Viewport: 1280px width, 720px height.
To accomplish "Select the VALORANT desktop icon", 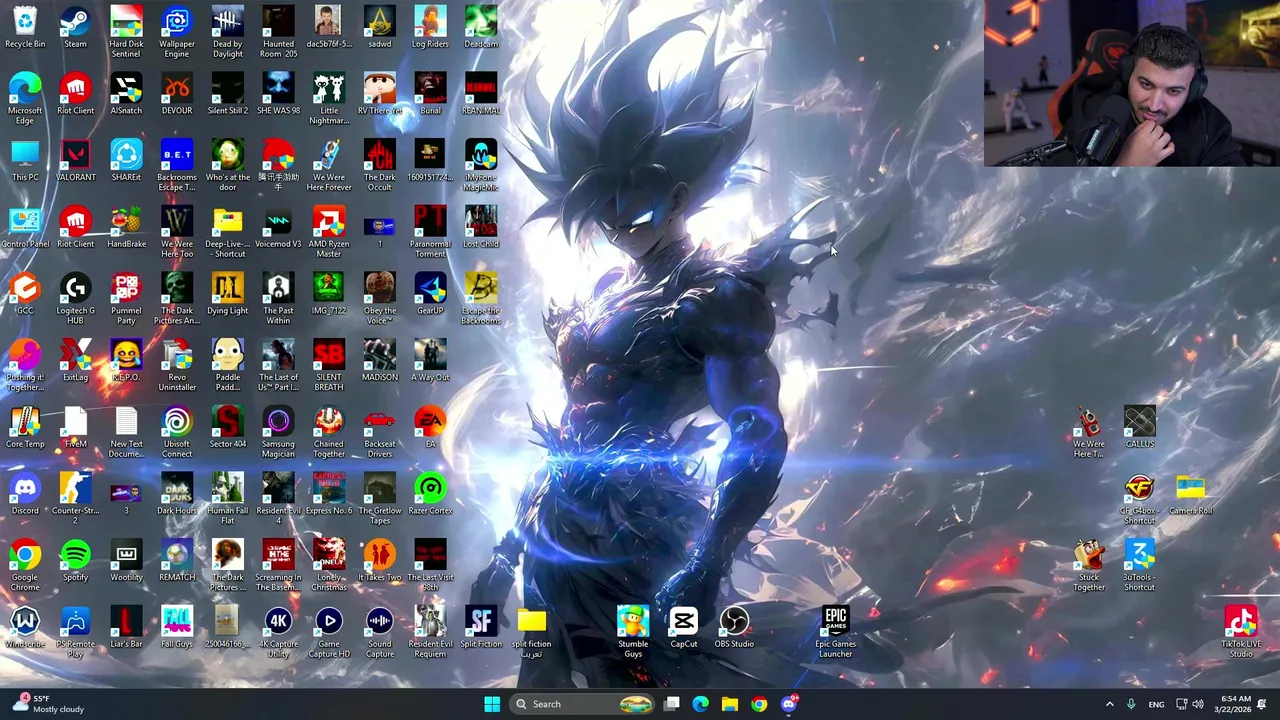I will click(x=75, y=161).
